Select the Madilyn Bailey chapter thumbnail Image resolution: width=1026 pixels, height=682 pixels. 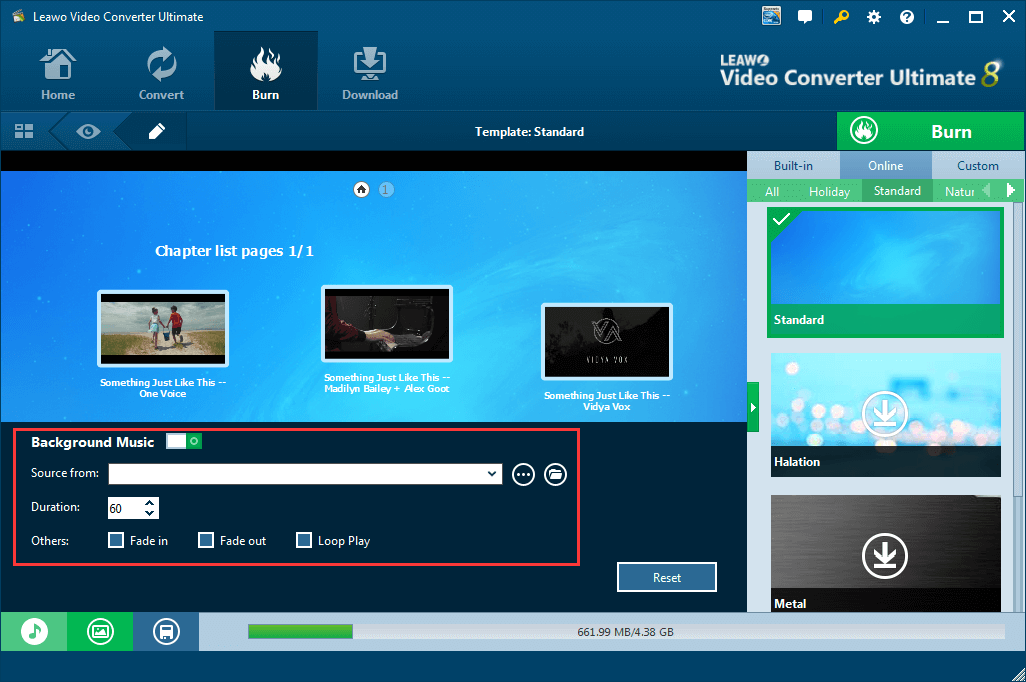[387, 323]
